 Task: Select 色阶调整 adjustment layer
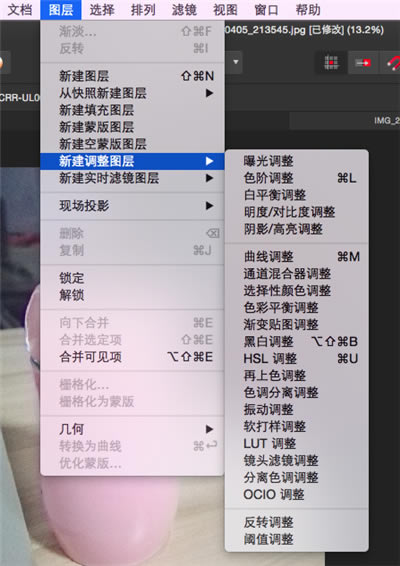pos(296,178)
